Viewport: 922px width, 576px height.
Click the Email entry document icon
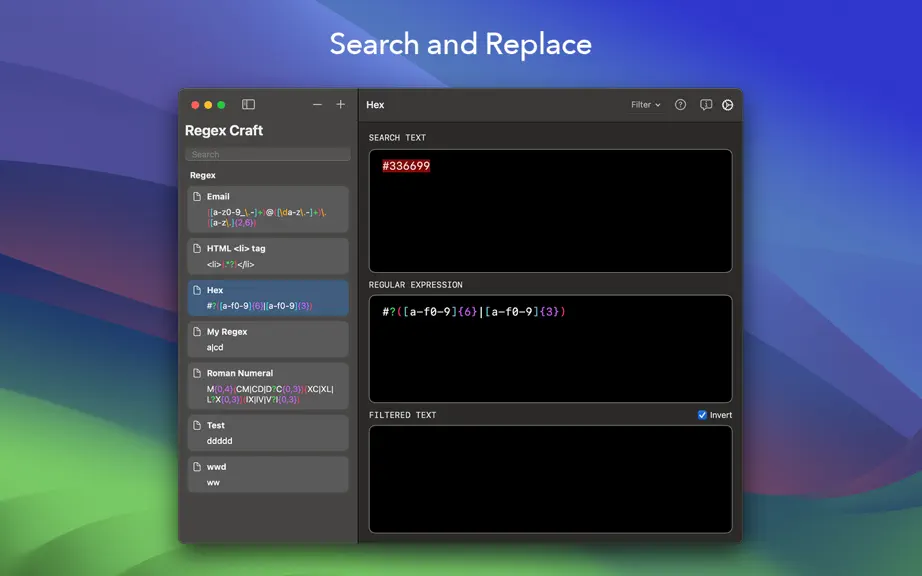coord(197,197)
